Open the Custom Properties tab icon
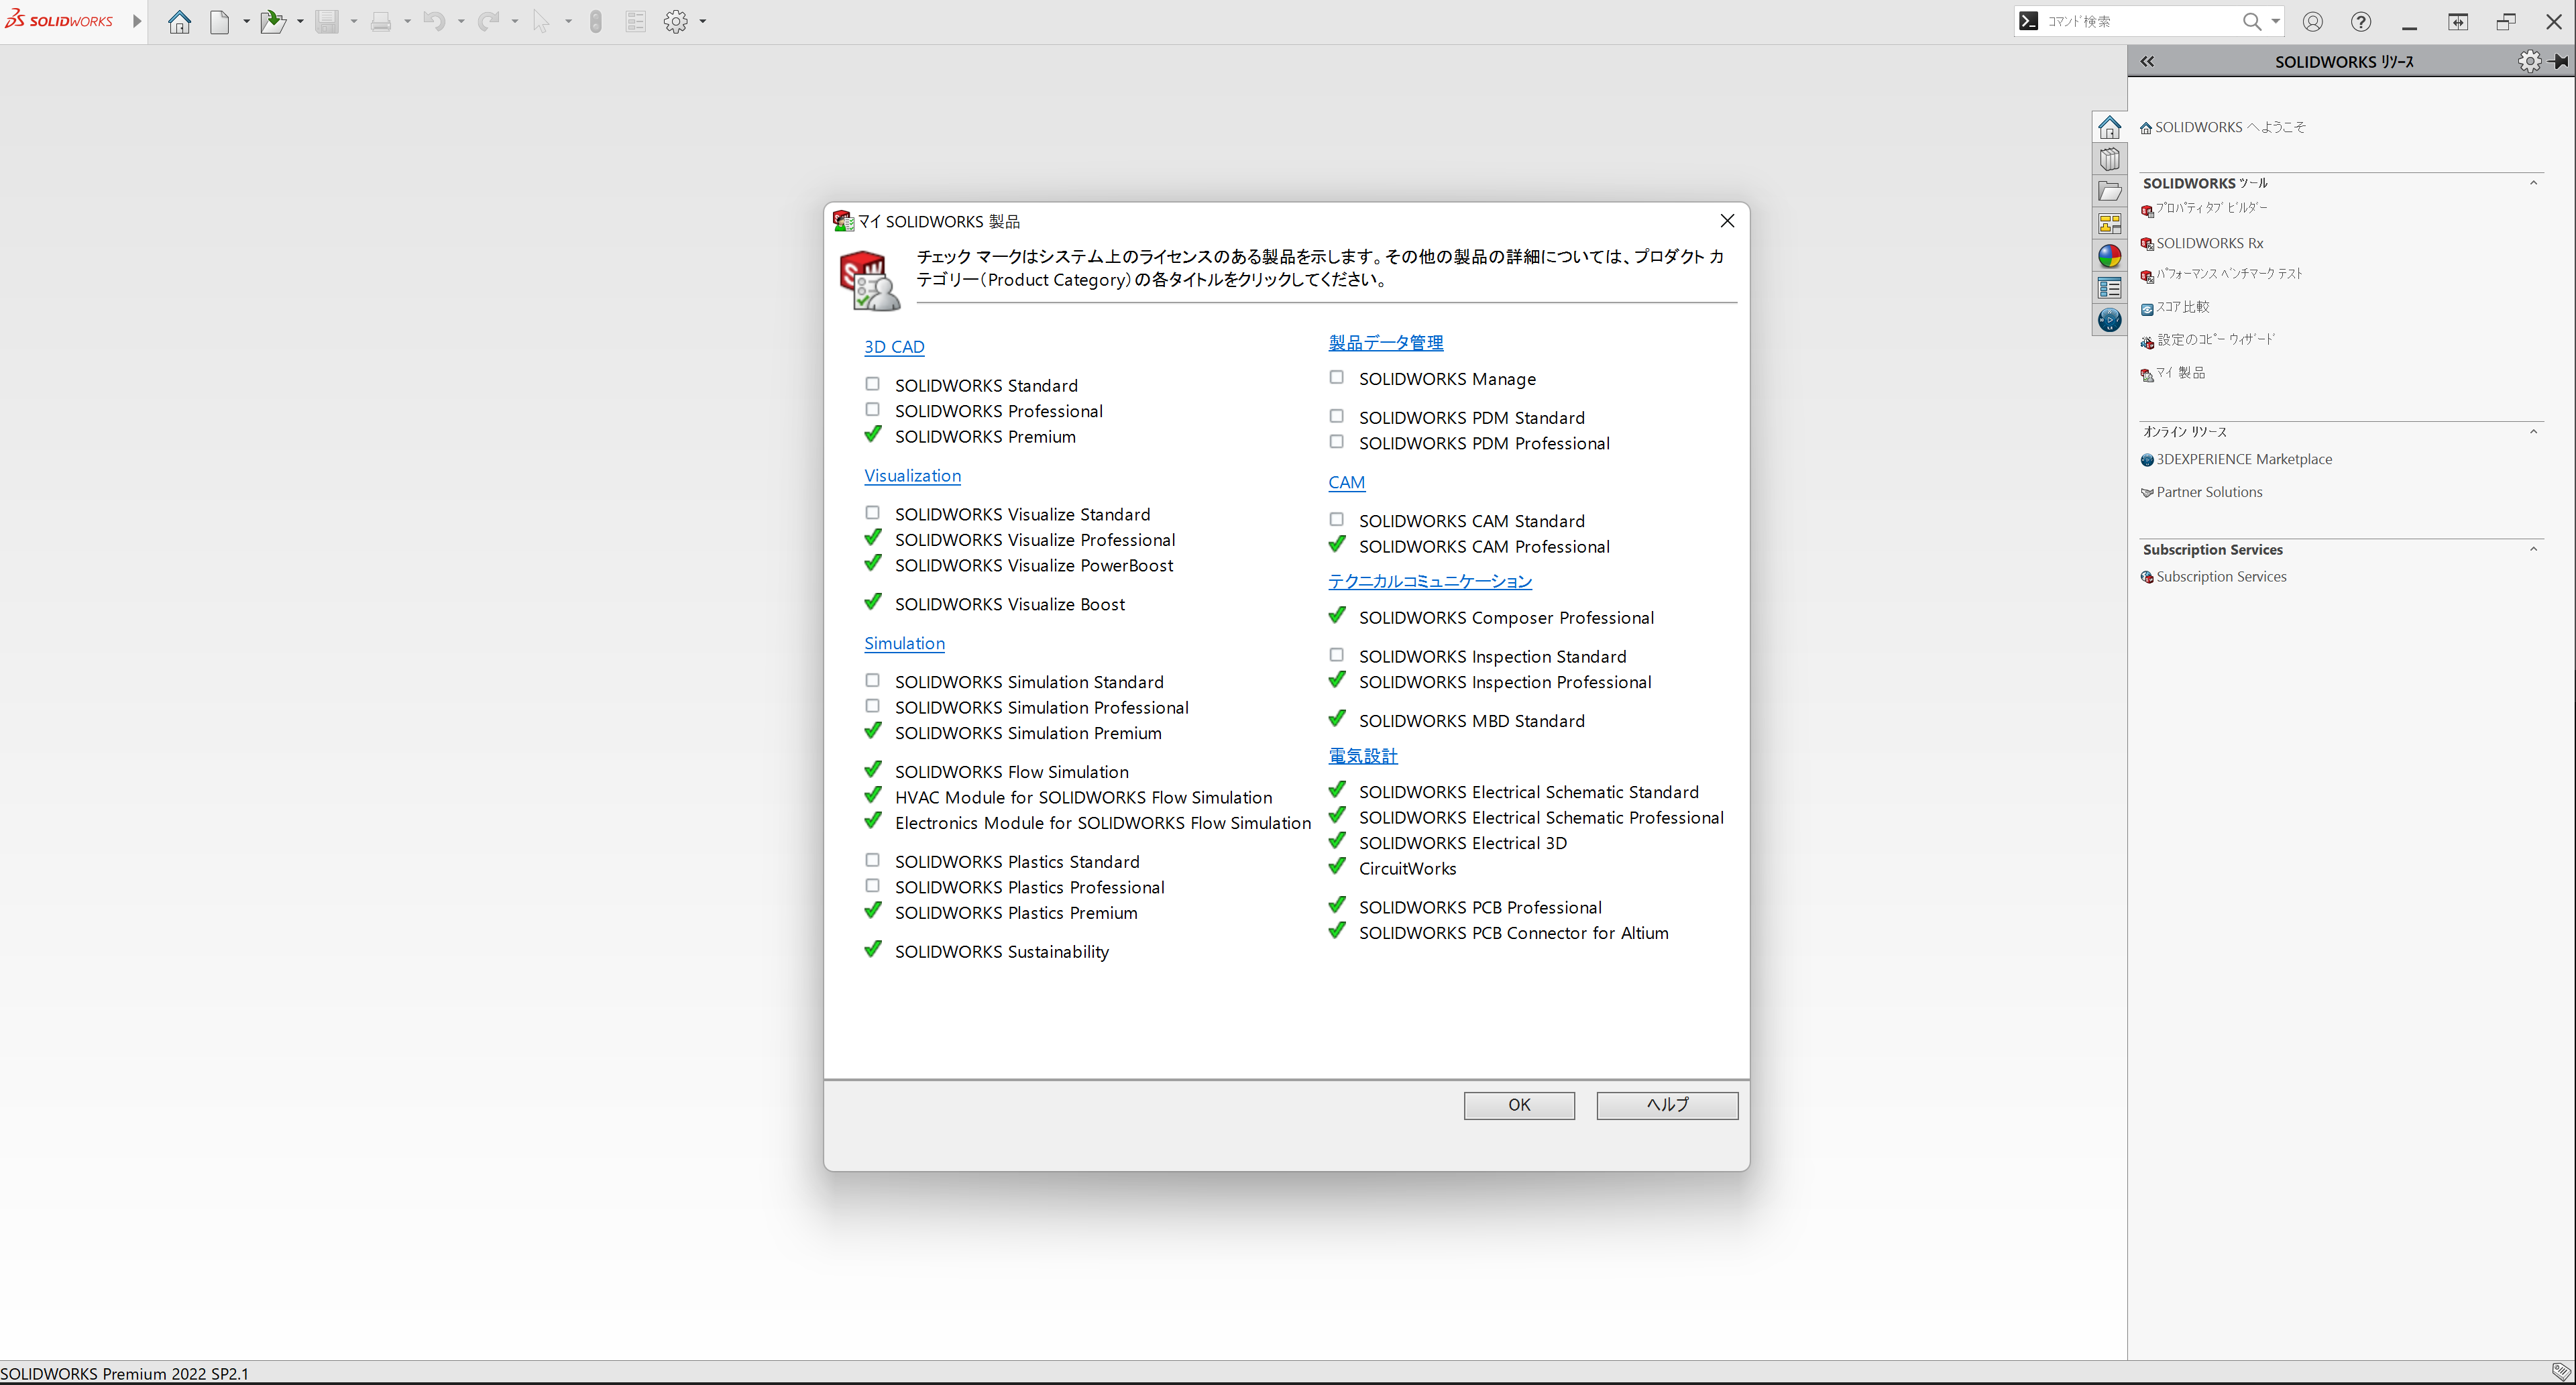2576x1385 pixels. [x=2110, y=288]
